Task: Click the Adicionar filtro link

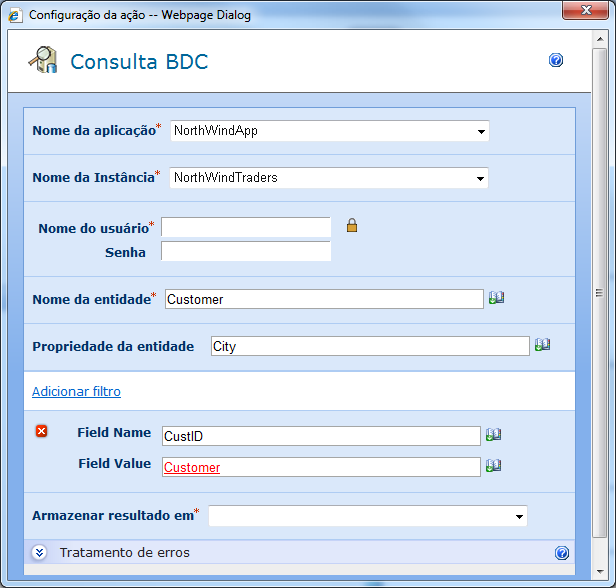Action: tap(76, 391)
